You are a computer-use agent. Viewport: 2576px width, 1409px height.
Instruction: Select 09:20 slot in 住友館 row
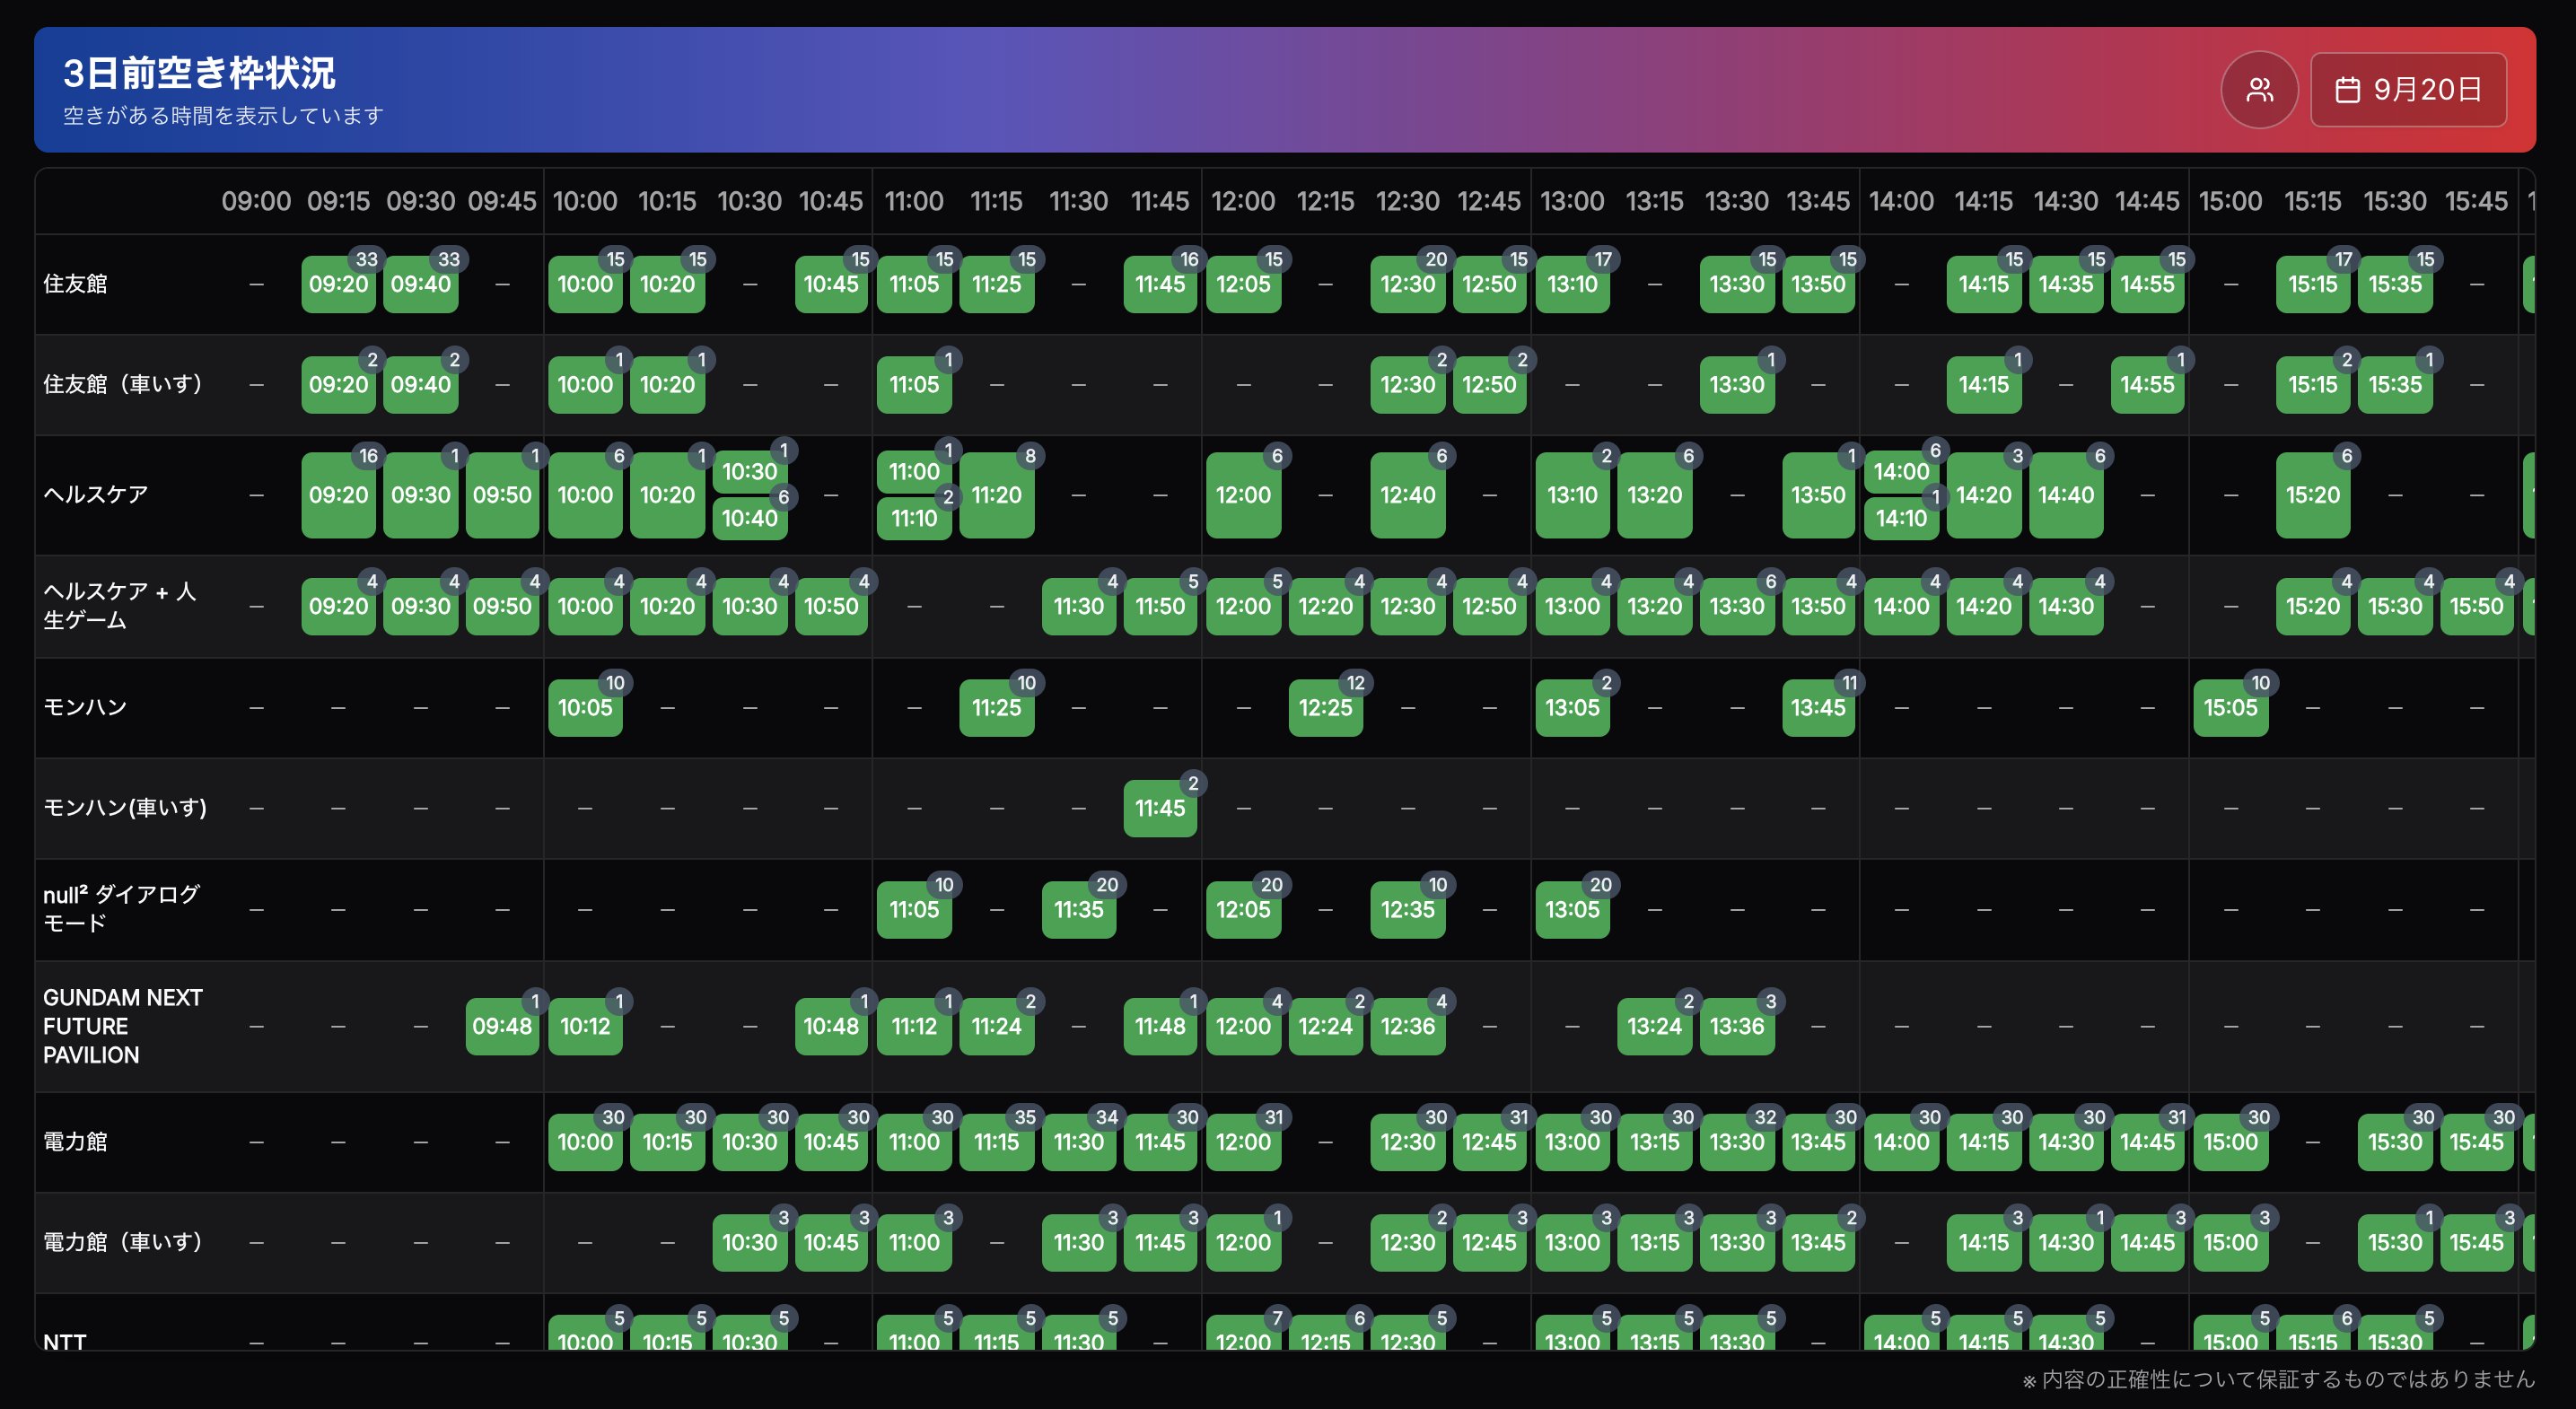coord(338,284)
